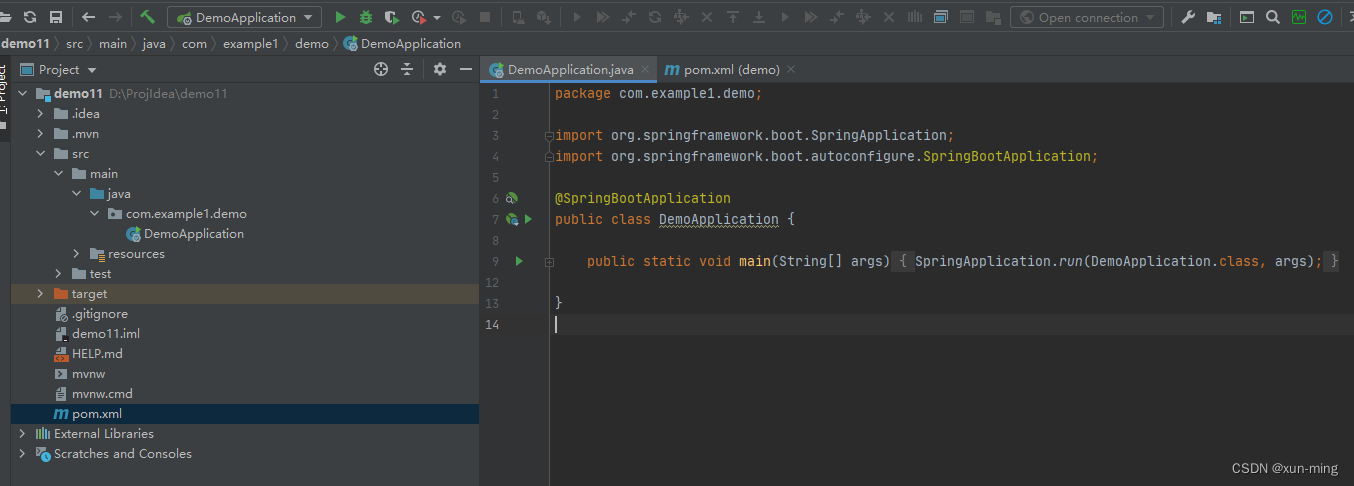Collapse the com.example1.demo package
Viewport: 1354px width, 486px height.
pos(95,214)
